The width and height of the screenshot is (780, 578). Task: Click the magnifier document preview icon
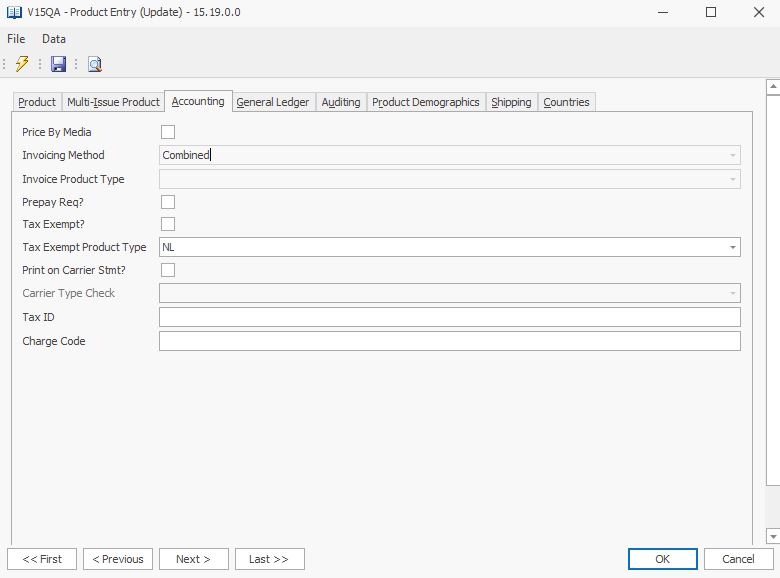click(x=94, y=64)
